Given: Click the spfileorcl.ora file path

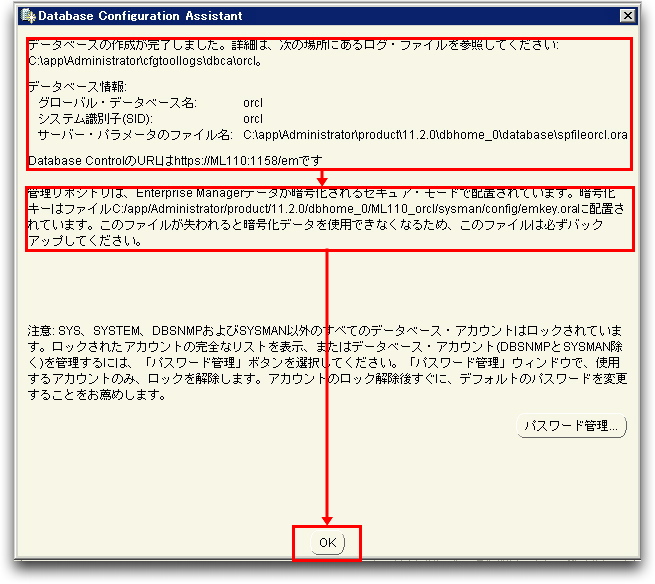Looking at the screenshot, I should 435,135.
